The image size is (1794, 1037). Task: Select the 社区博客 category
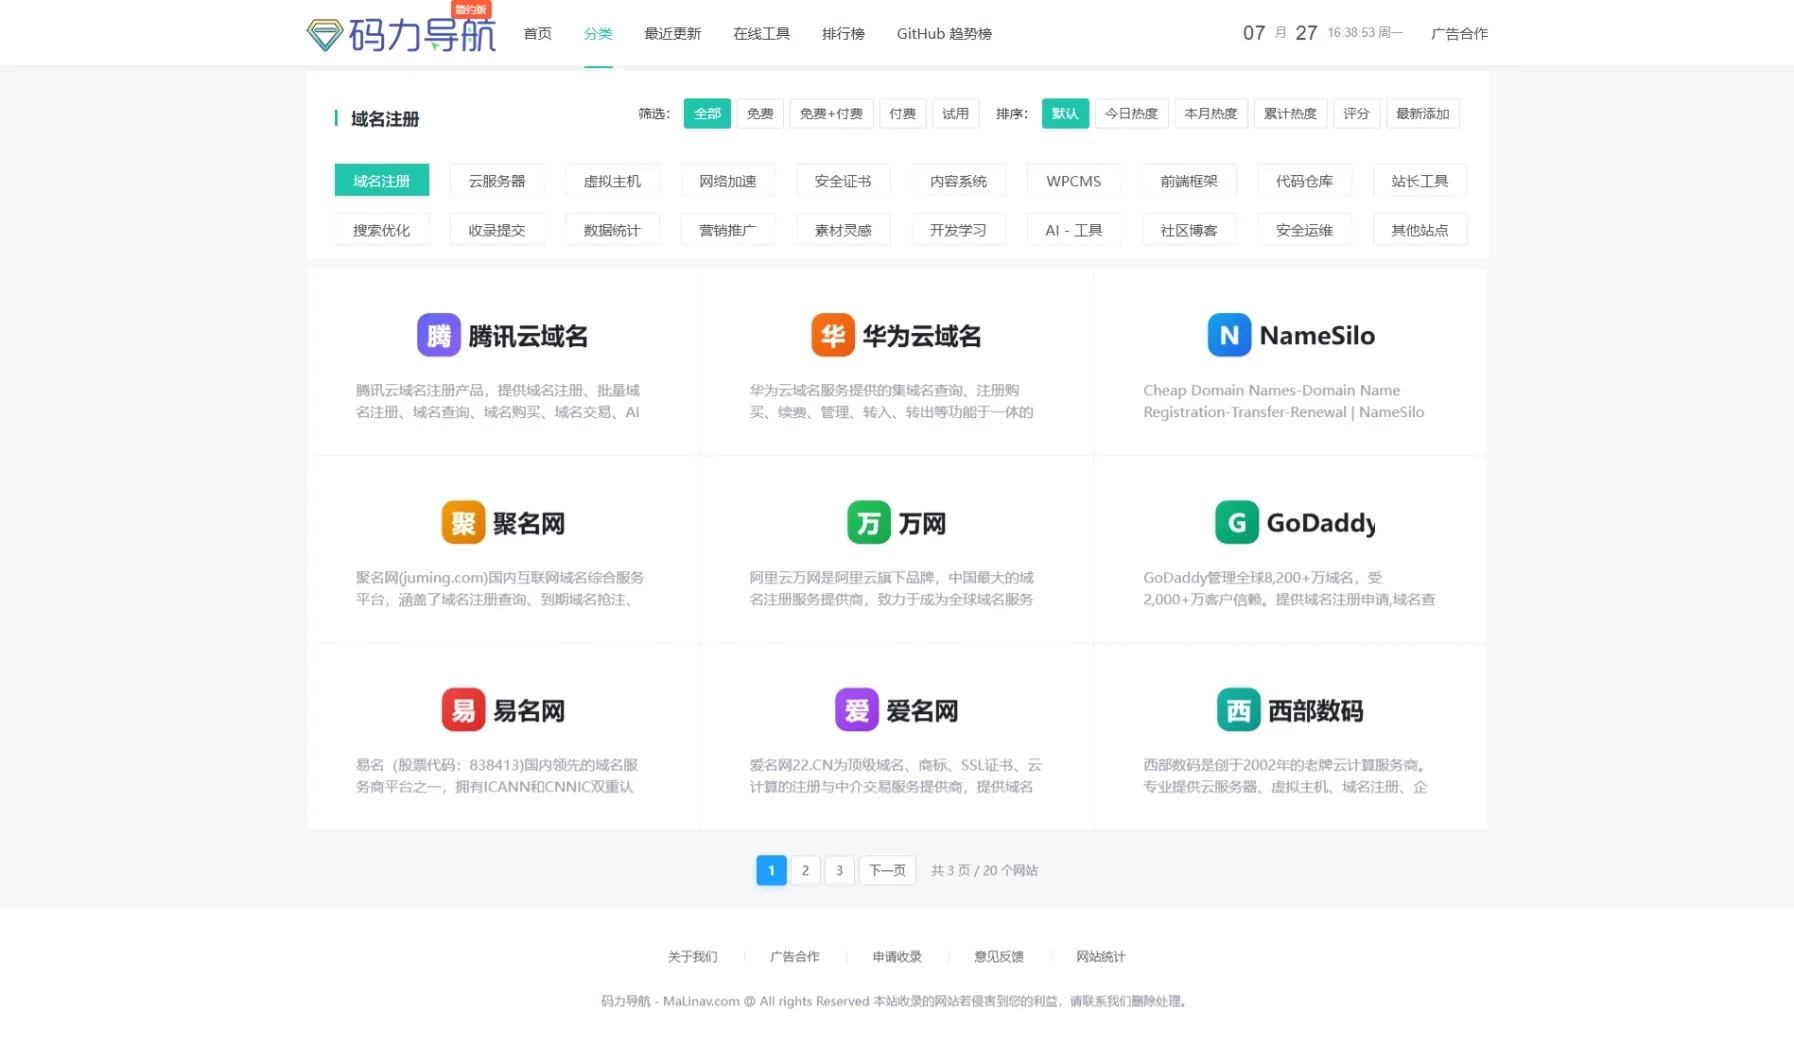click(x=1189, y=229)
